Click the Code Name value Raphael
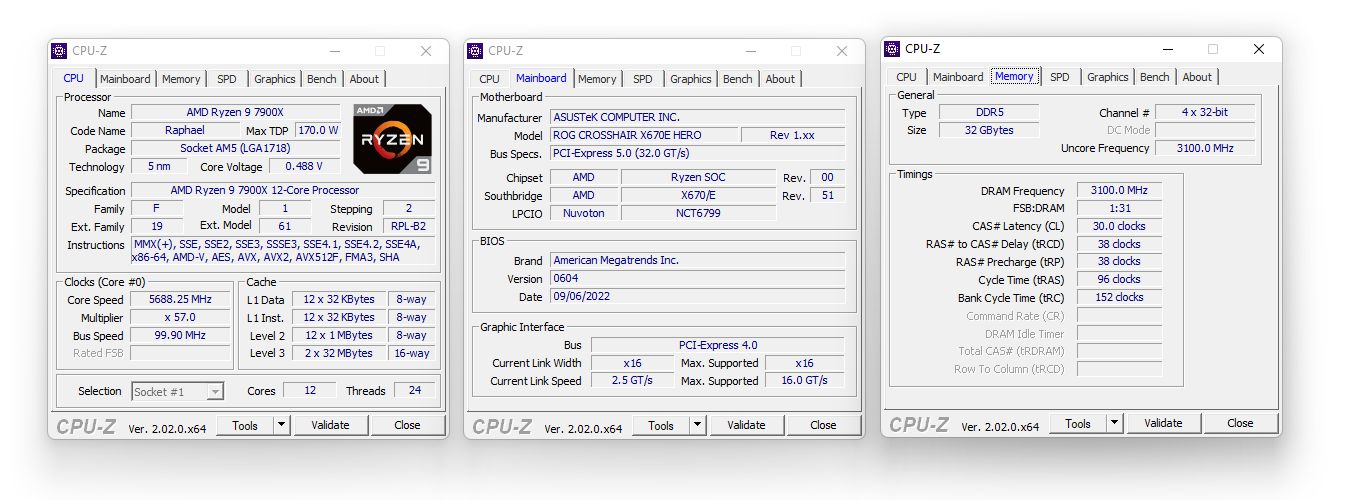The width and height of the screenshot is (1352, 500). (x=185, y=131)
